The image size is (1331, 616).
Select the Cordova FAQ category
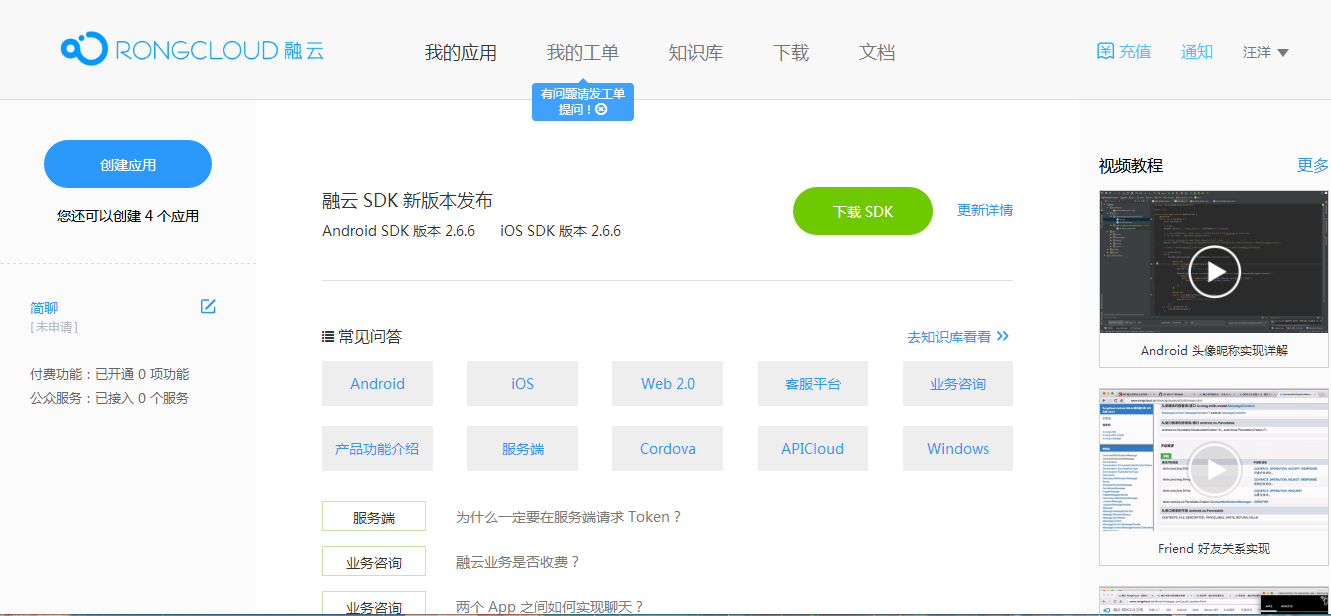tap(667, 449)
